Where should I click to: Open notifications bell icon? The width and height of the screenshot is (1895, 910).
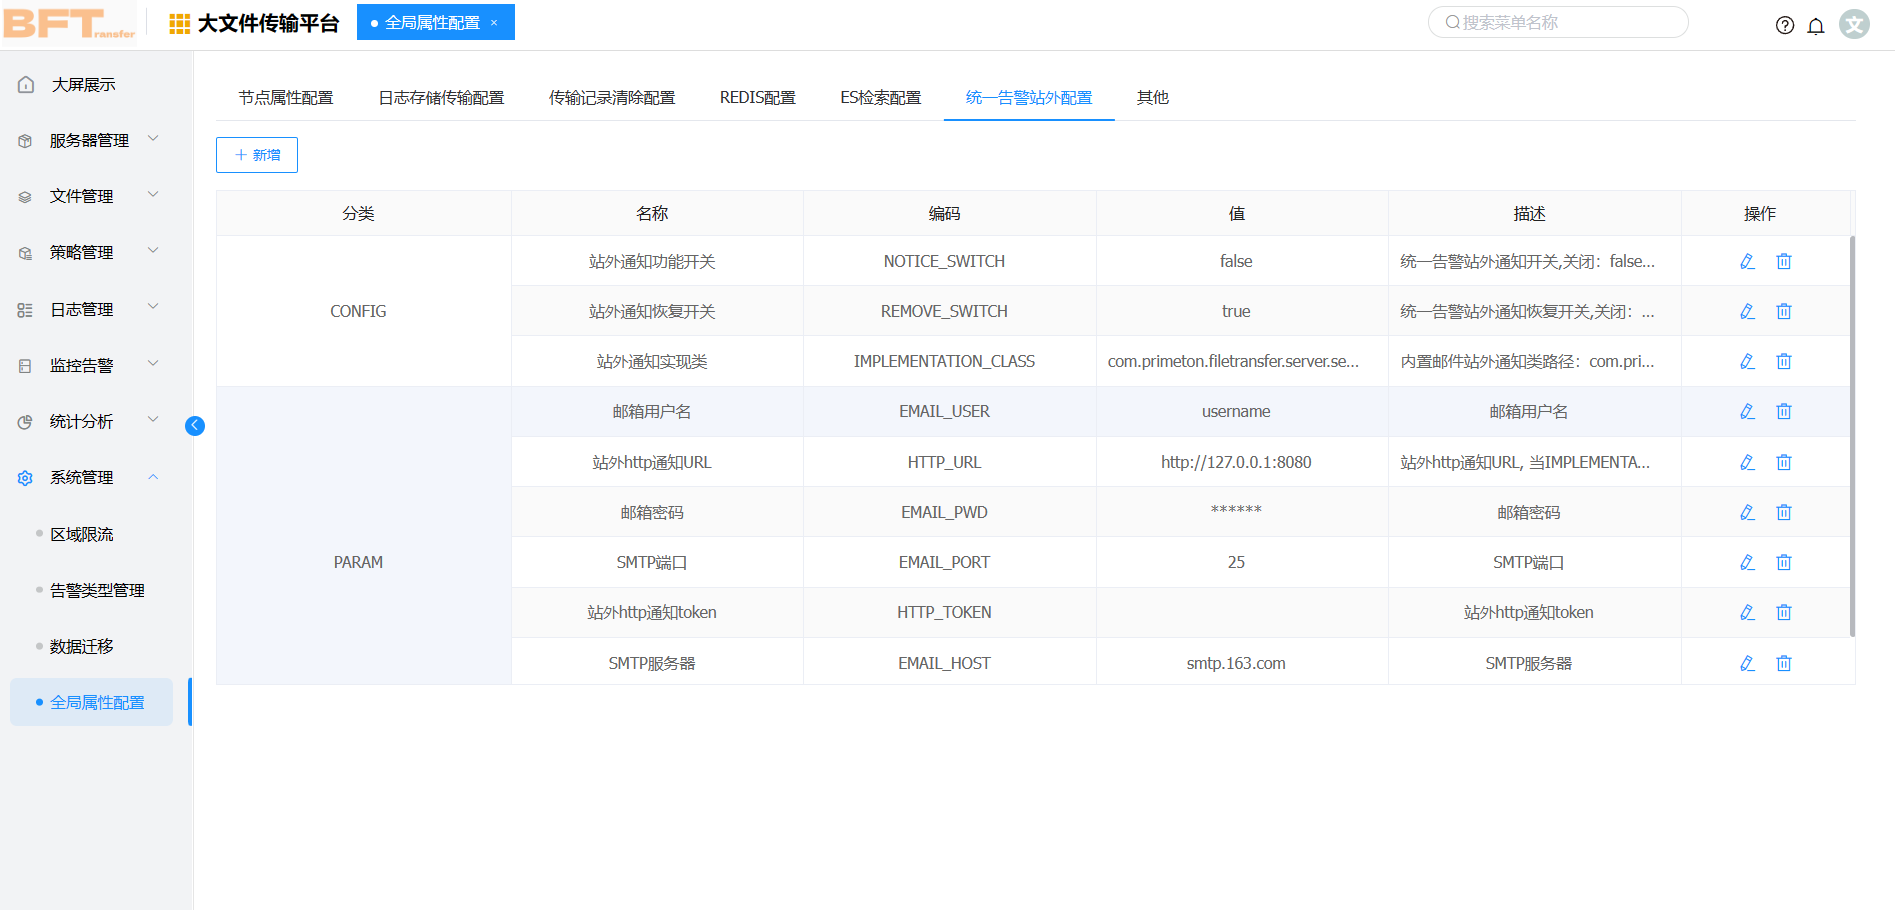tap(1816, 25)
